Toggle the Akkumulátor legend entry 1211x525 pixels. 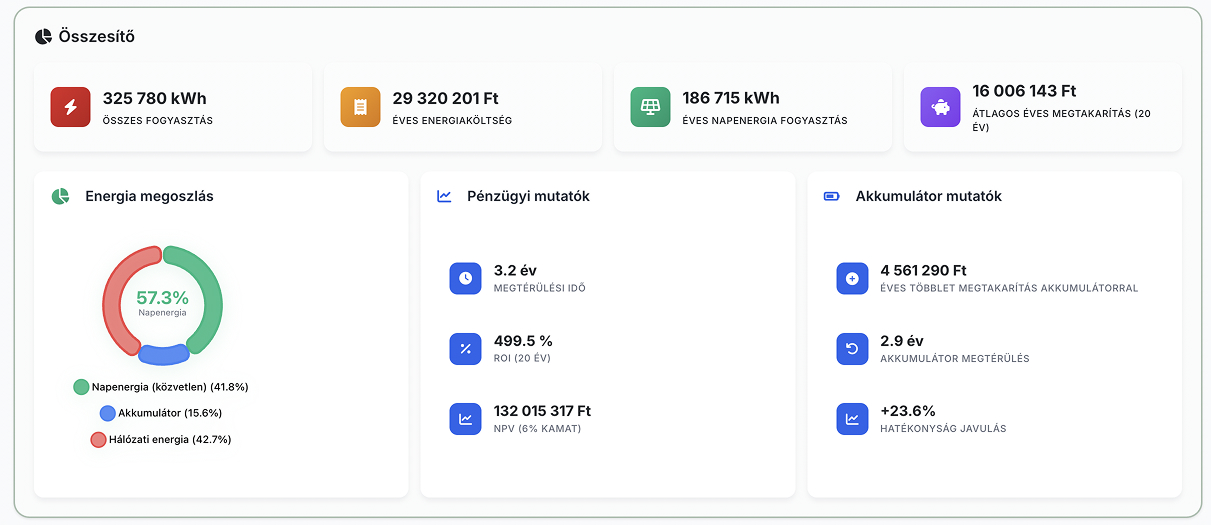(x=160, y=413)
